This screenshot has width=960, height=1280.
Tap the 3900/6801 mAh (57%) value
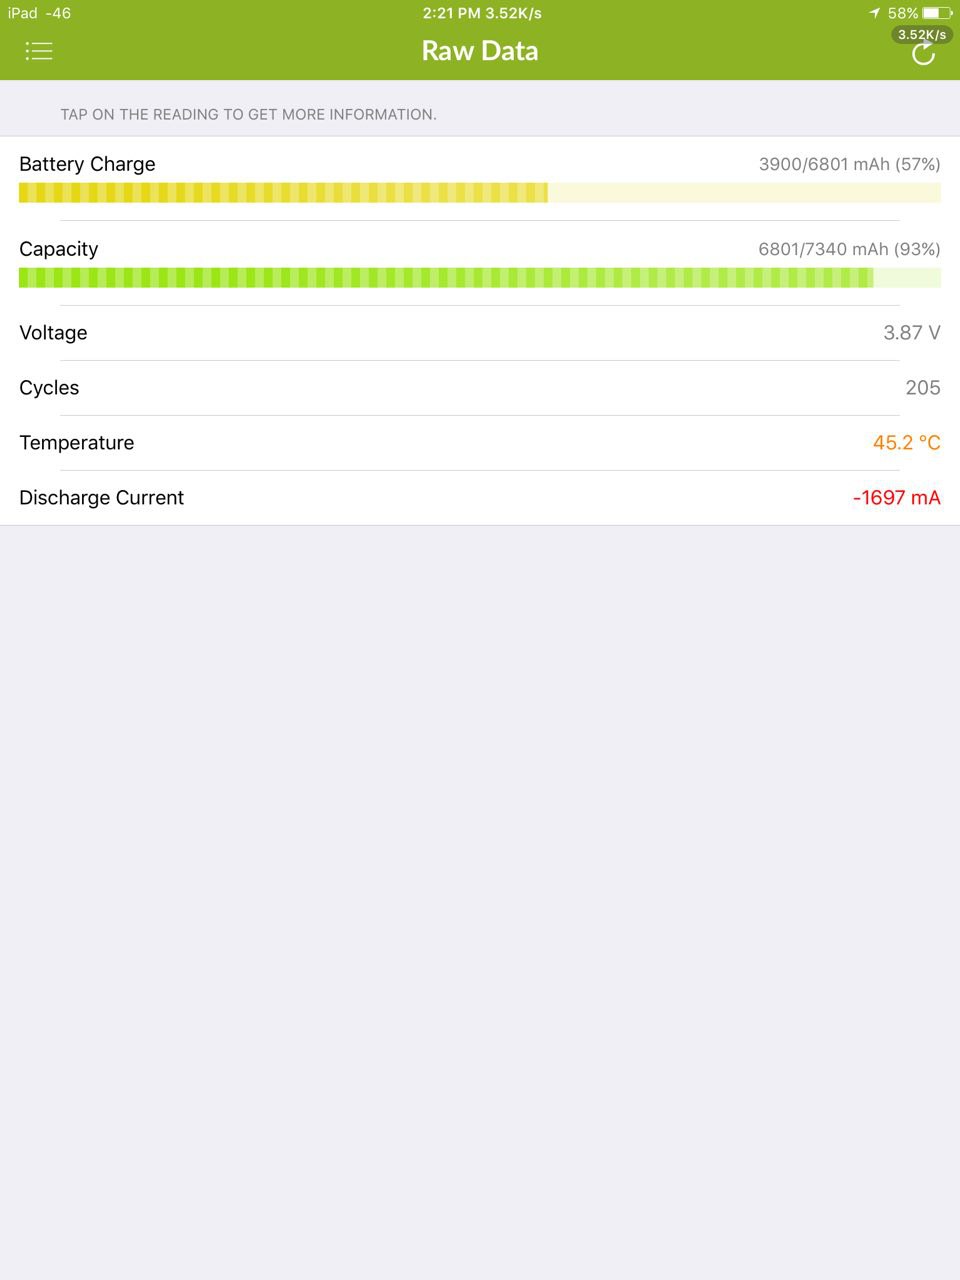850,164
